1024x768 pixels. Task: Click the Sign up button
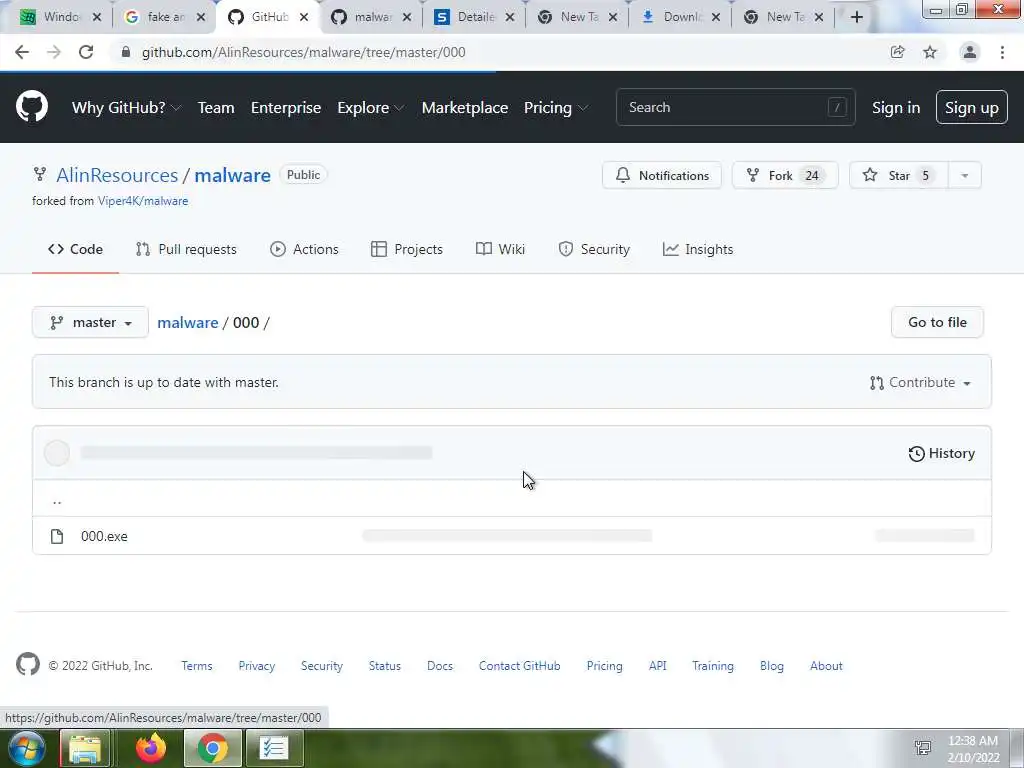[x=971, y=107]
